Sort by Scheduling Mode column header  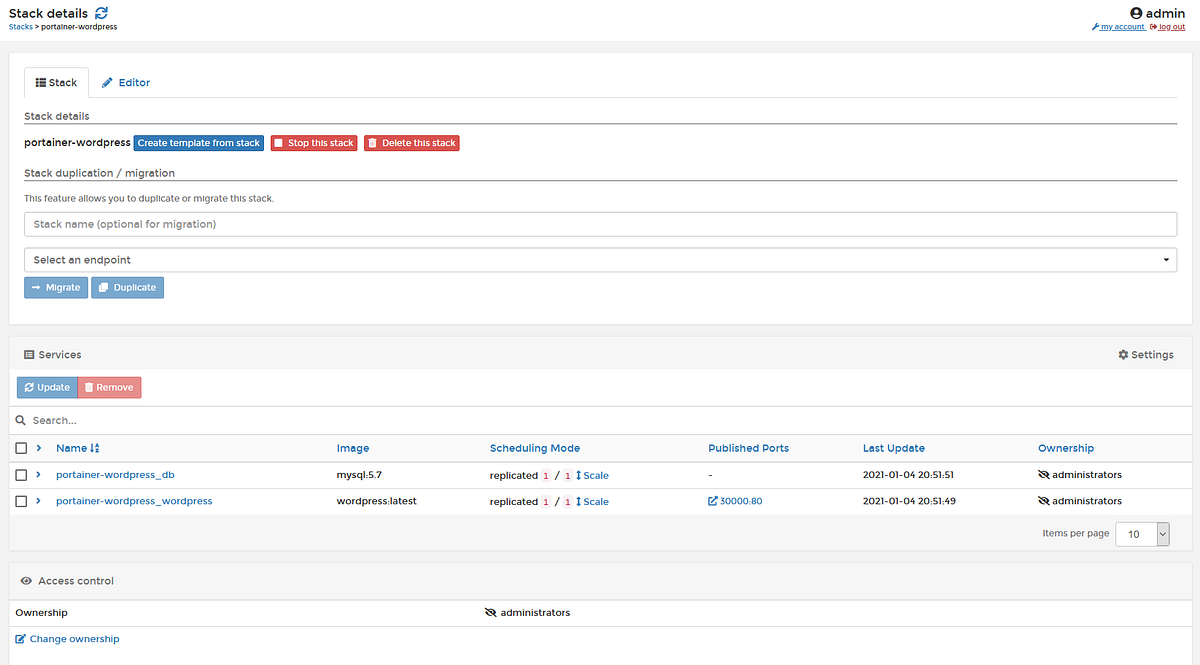coord(535,448)
